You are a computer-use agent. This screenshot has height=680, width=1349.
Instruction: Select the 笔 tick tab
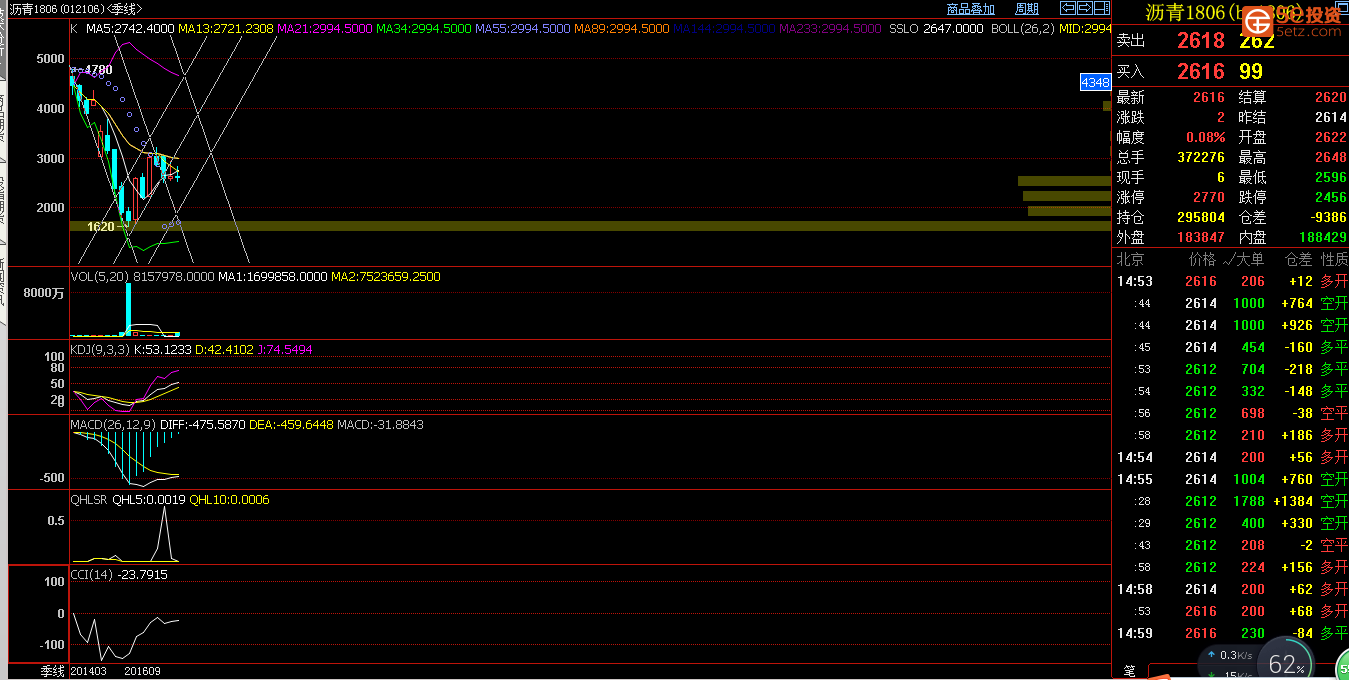coord(1129,671)
